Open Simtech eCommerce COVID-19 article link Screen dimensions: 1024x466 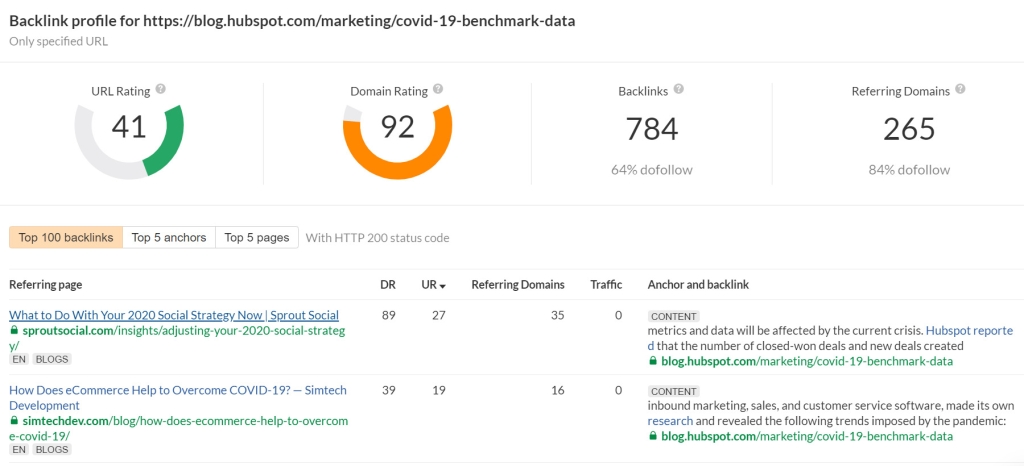(x=178, y=398)
